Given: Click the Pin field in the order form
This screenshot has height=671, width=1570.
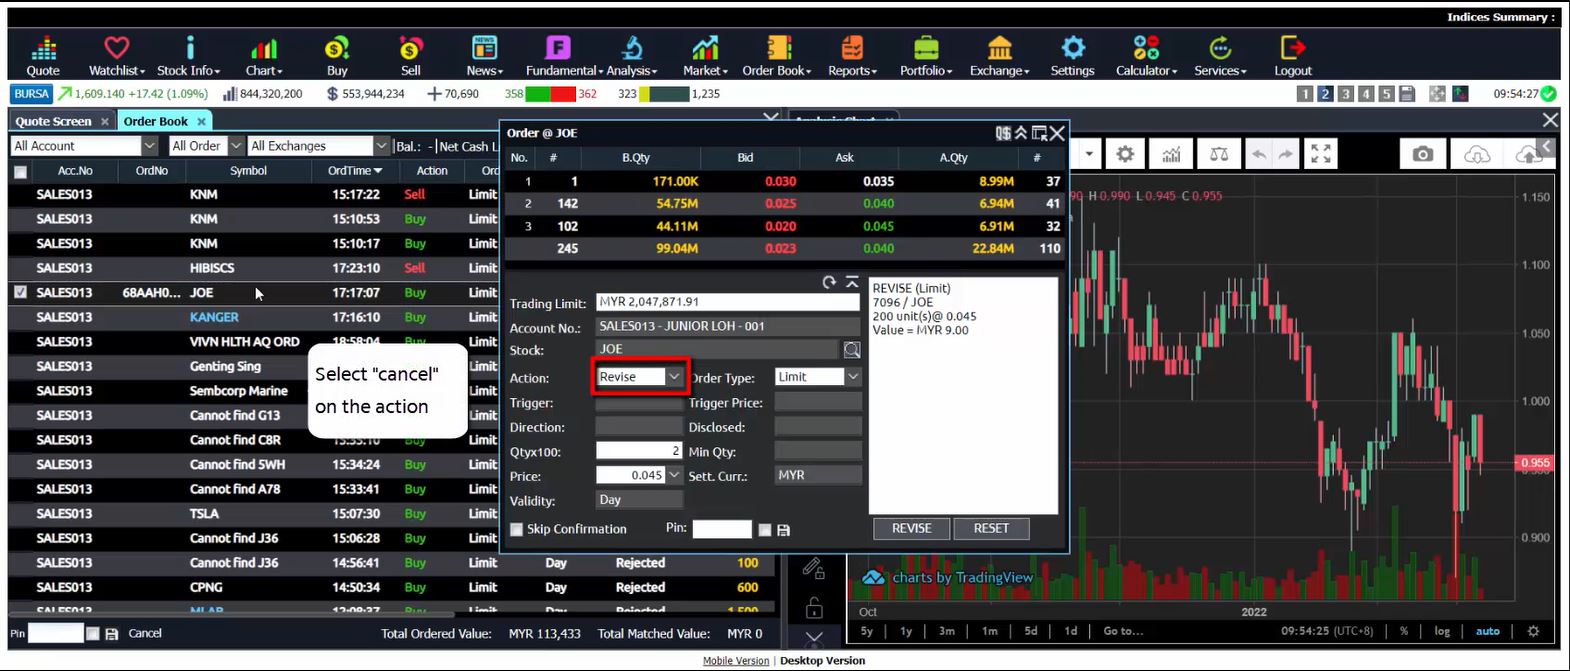Looking at the screenshot, I should [722, 529].
